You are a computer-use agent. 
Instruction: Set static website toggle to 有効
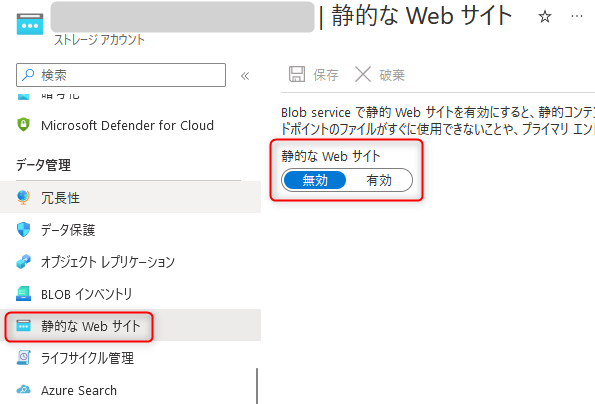tap(379, 180)
